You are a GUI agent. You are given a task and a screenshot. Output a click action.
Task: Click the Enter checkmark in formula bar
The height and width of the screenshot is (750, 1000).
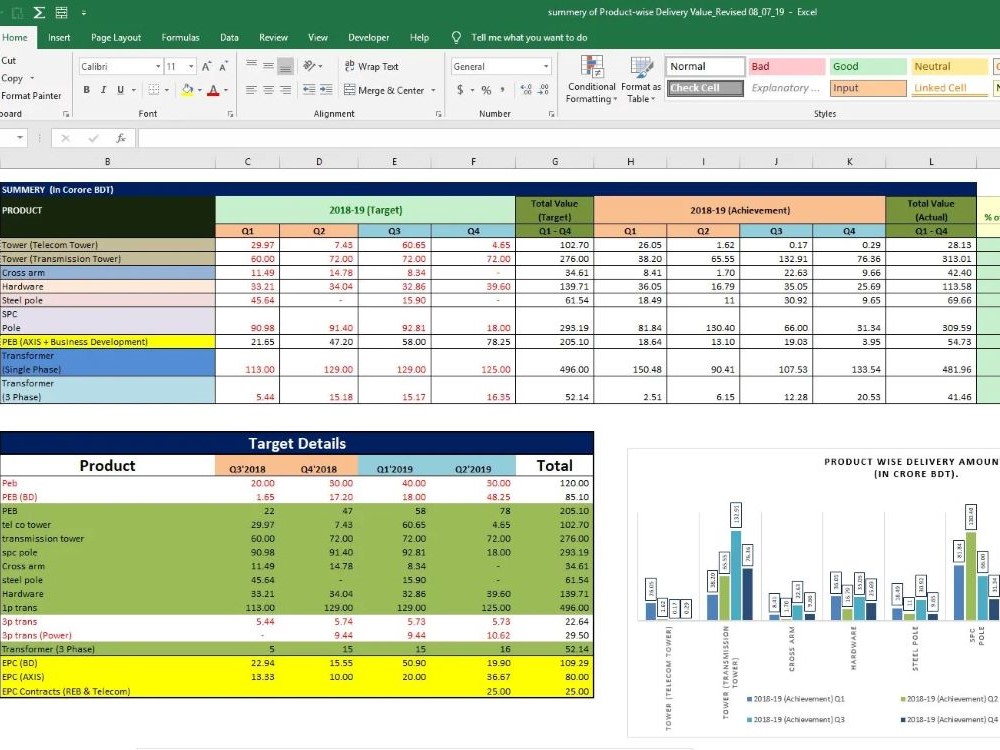click(93, 138)
